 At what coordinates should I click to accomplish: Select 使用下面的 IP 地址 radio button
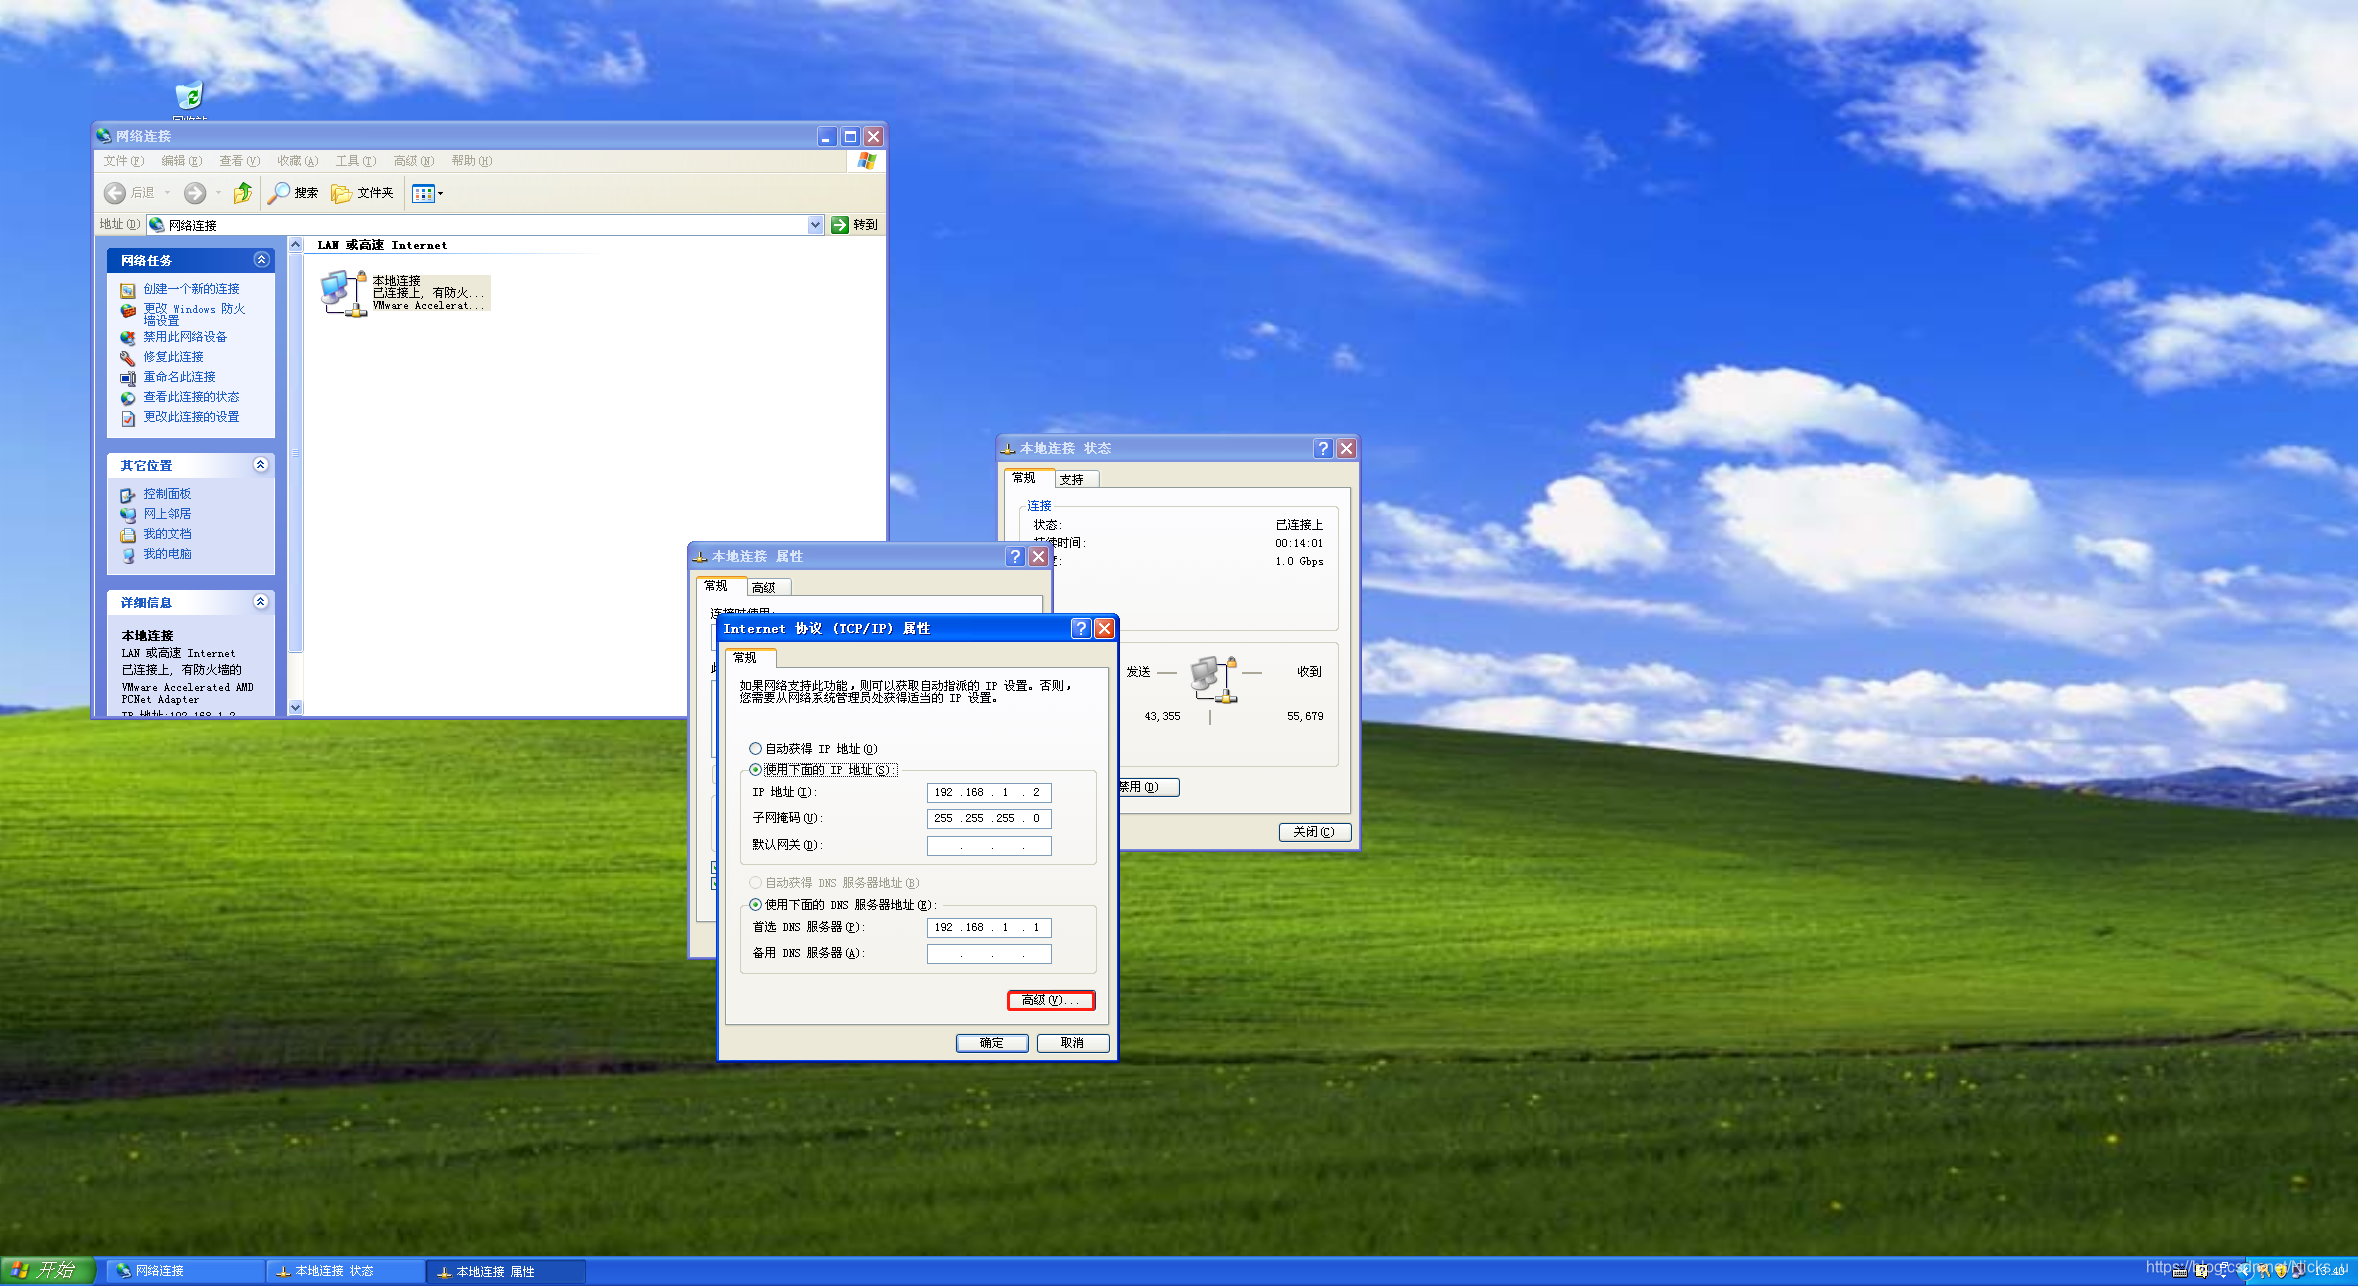[x=756, y=770]
